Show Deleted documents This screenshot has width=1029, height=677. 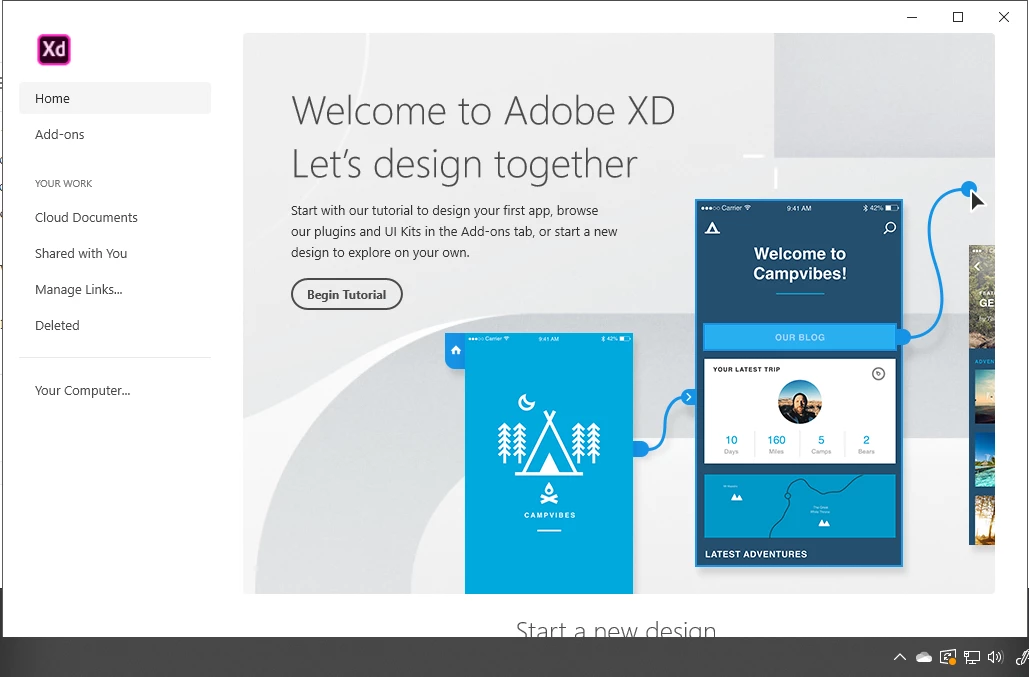[x=57, y=326]
